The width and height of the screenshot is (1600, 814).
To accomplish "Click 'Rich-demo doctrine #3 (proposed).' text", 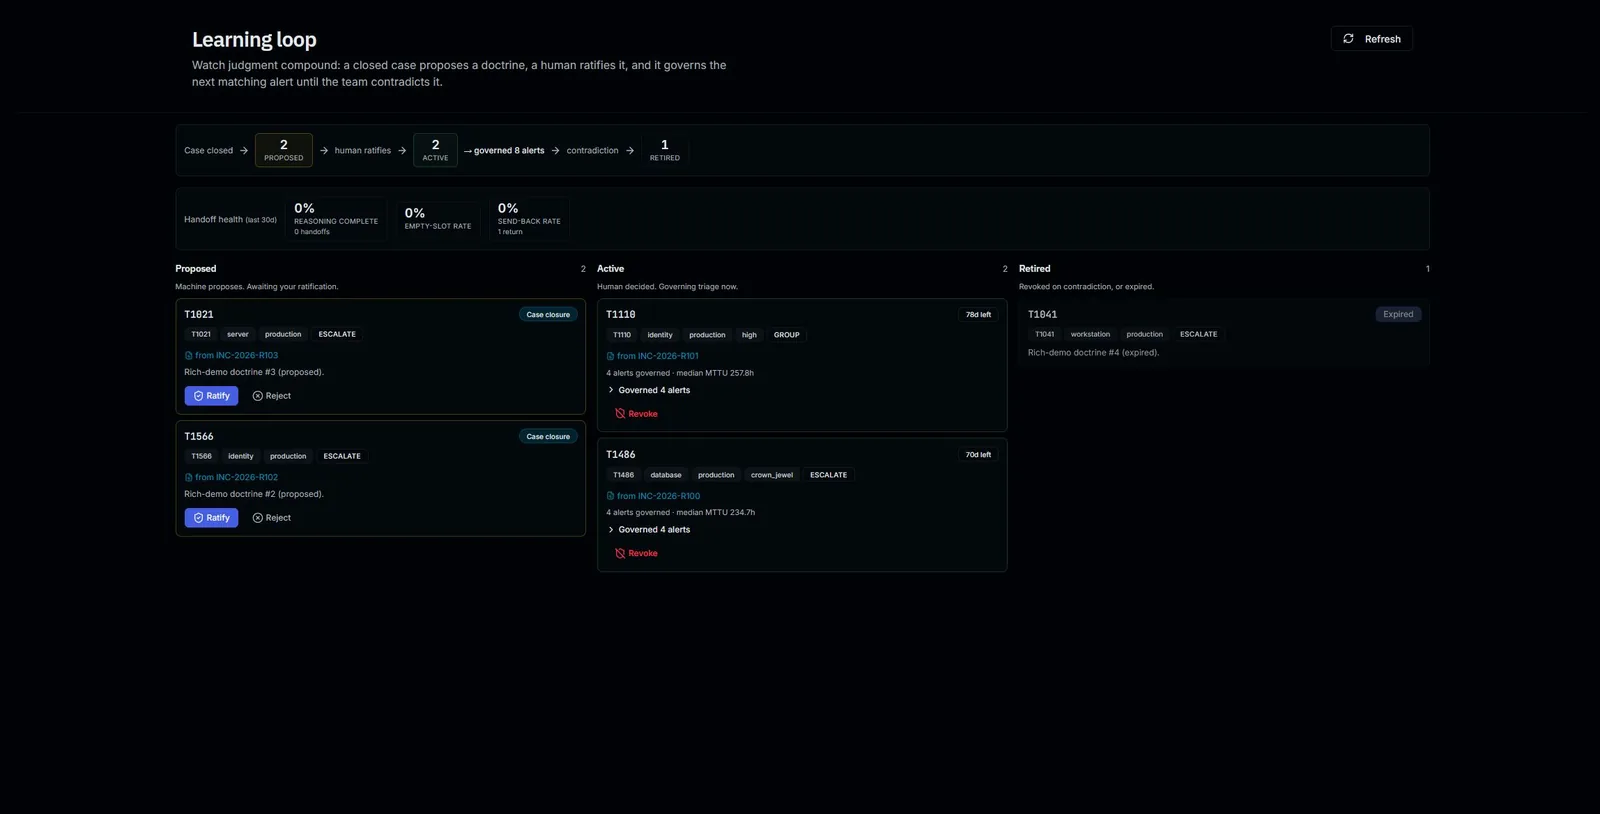I will pos(254,372).
